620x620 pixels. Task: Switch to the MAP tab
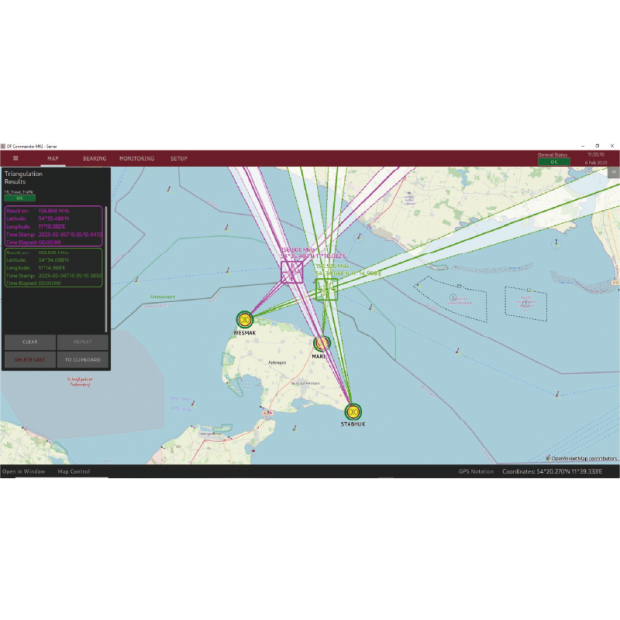point(53,158)
